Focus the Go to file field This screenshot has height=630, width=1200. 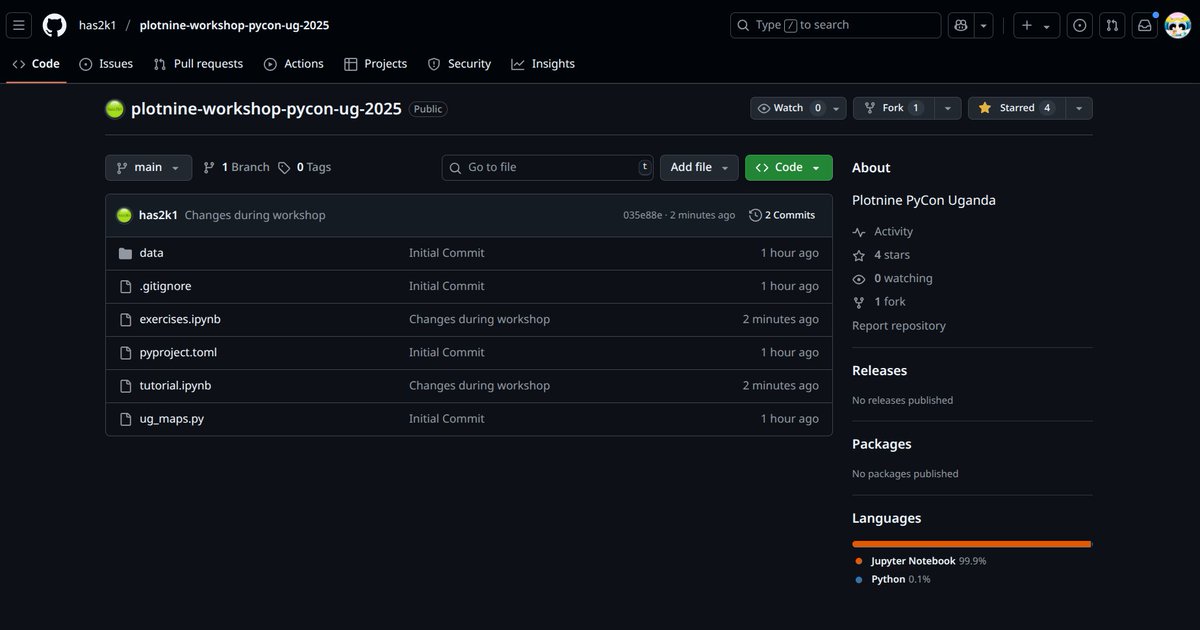click(x=547, y=168)
